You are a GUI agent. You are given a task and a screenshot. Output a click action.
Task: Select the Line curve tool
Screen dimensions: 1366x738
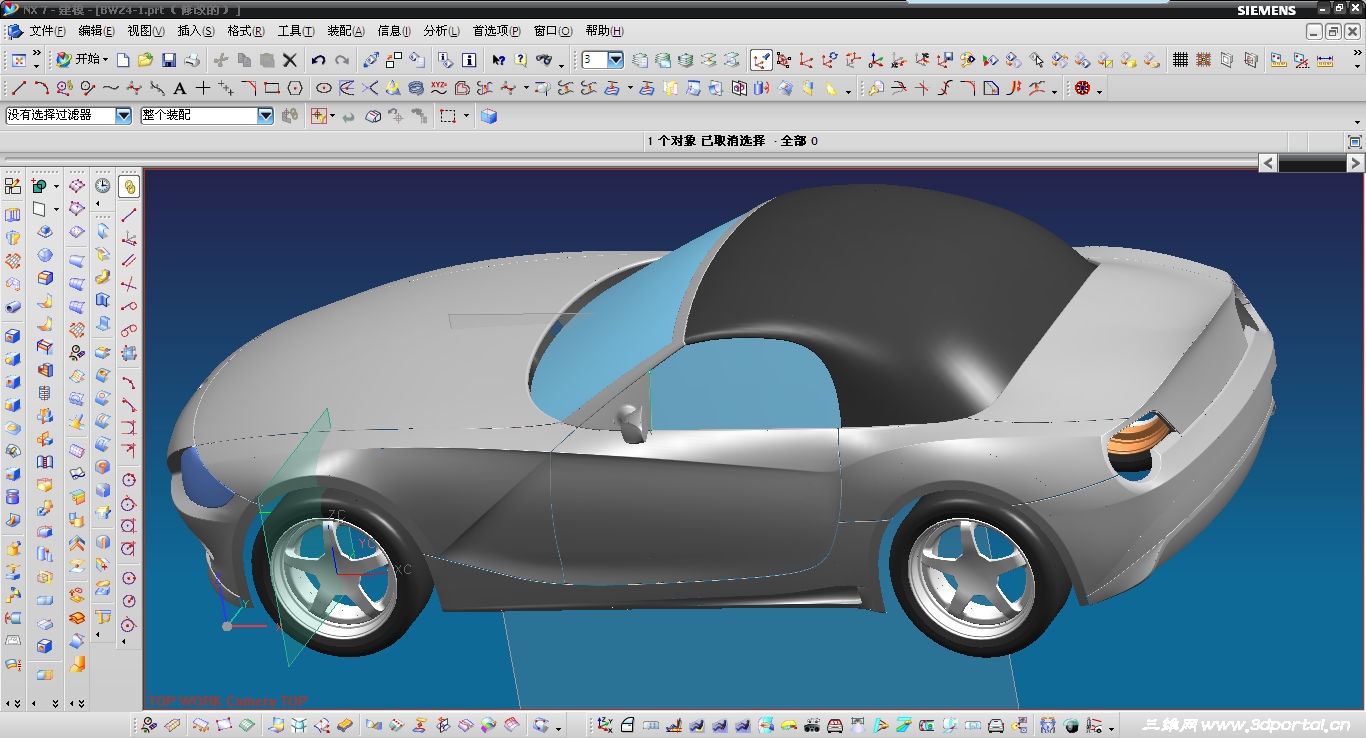(x=18, y=88)
